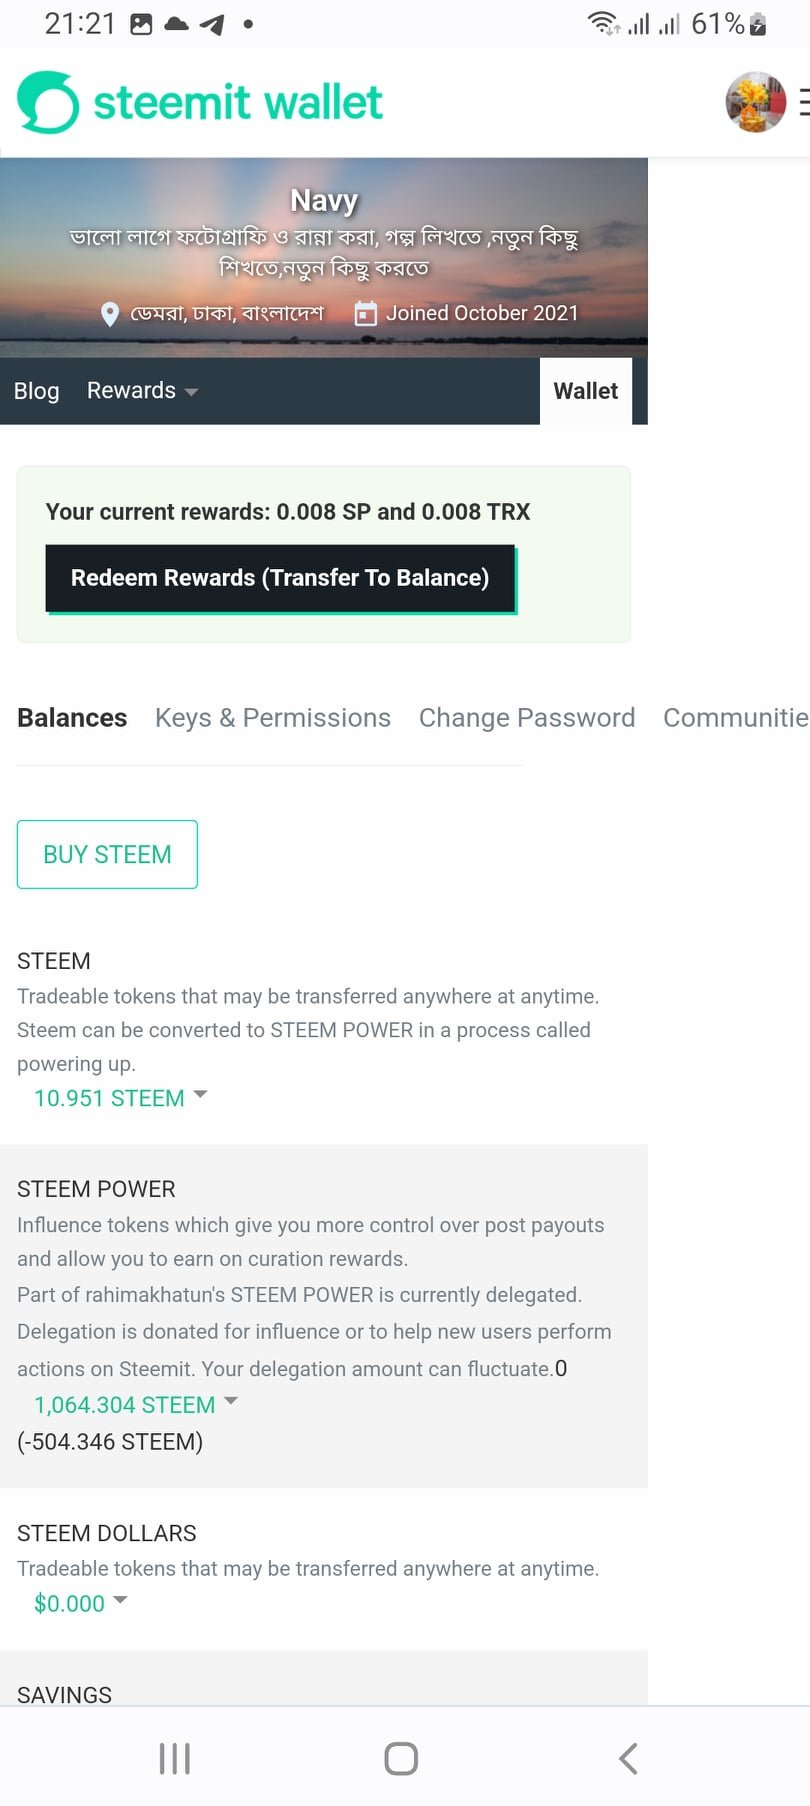The image size is (810, 1806).
Task: Tap the location pin icon
Action: click(110, 314)
